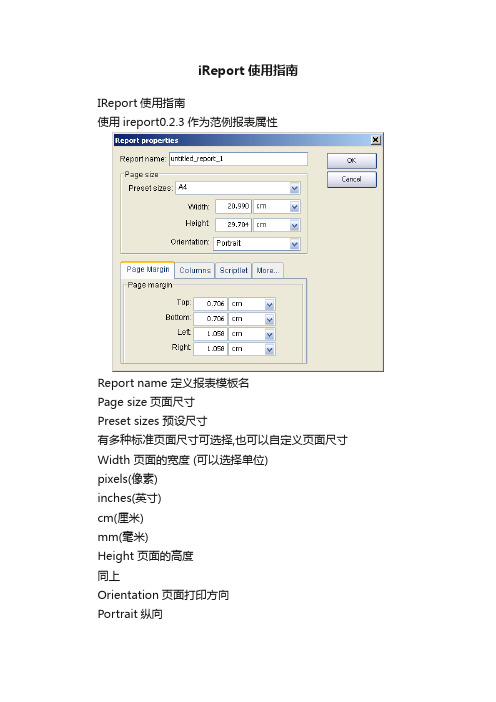
Task: Click the text 'Portrait 纵向'
Action: 130,614
